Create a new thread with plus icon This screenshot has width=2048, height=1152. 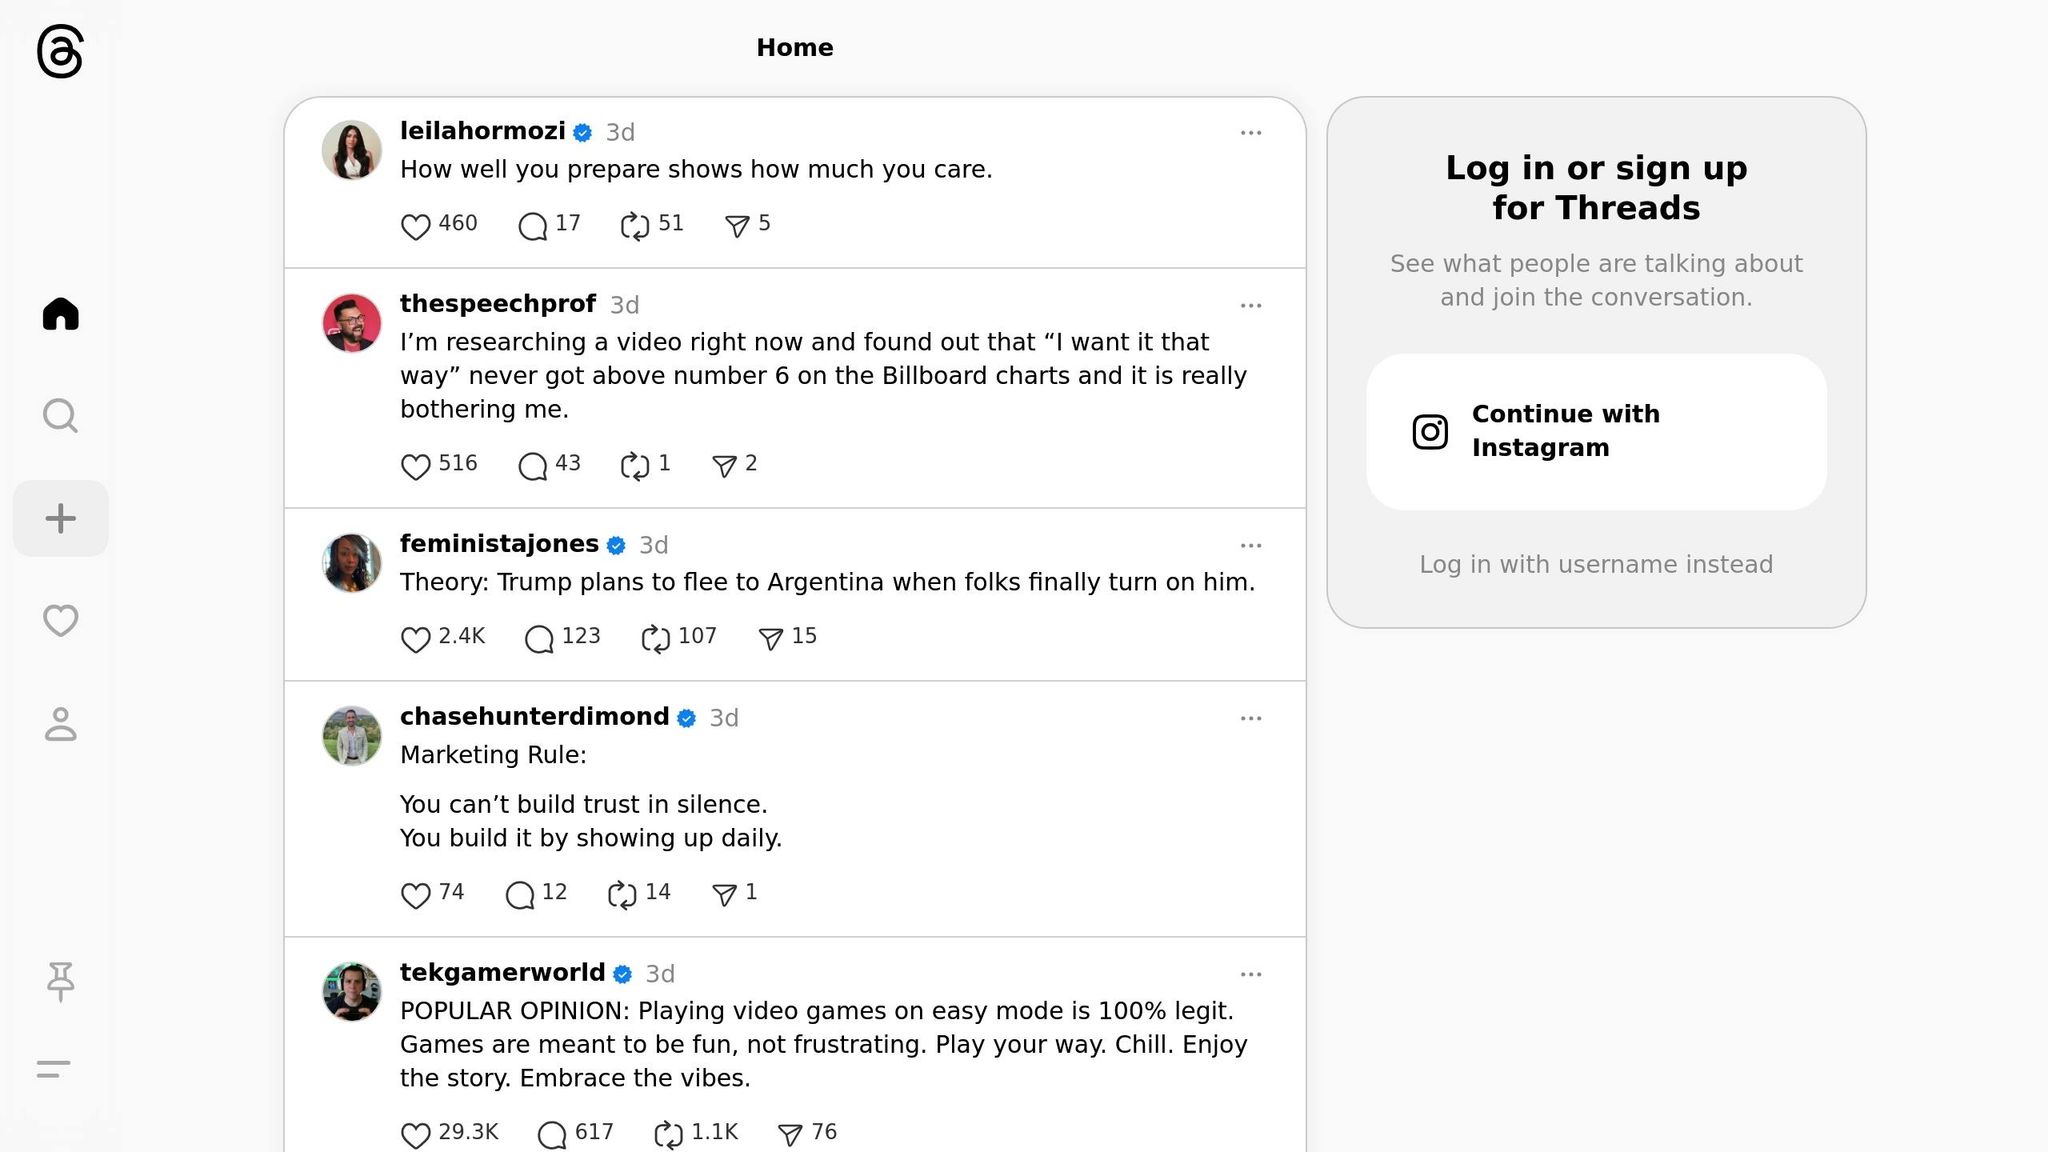[60, 518]
